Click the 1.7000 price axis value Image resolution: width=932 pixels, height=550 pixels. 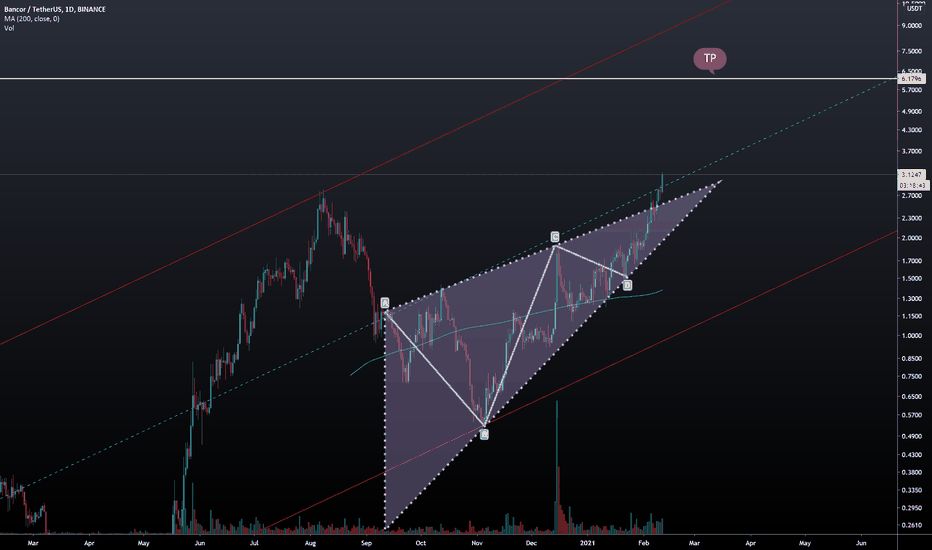tap(911, 260)
